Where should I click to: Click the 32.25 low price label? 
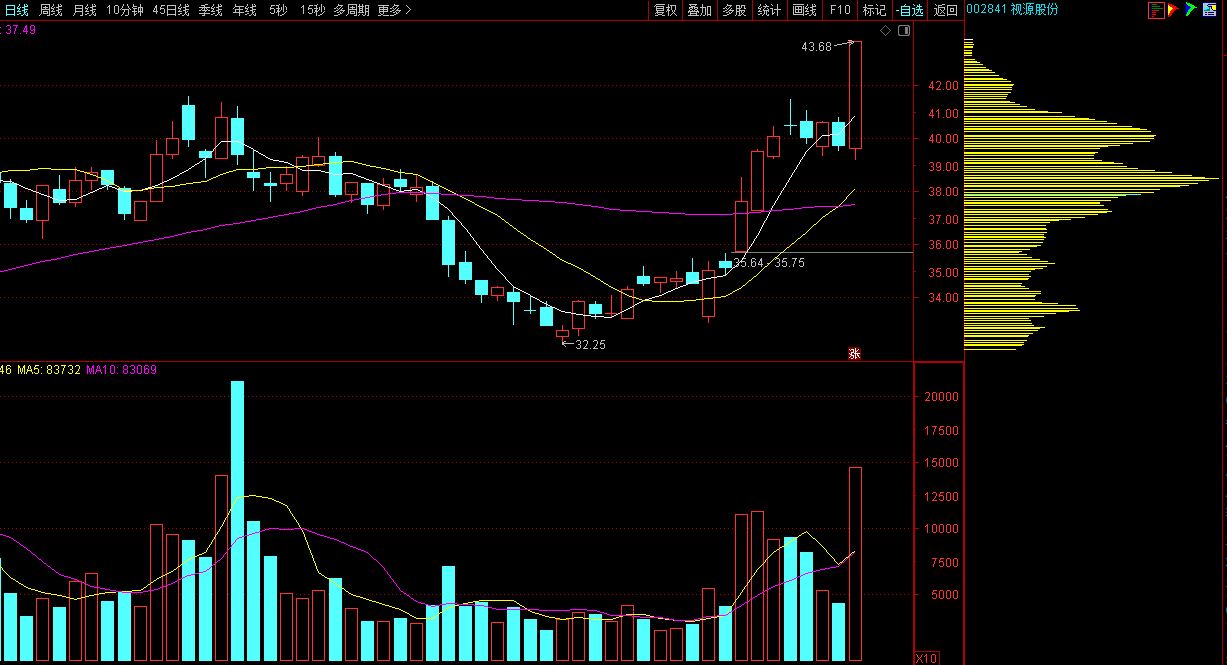[x=590, y=344]
